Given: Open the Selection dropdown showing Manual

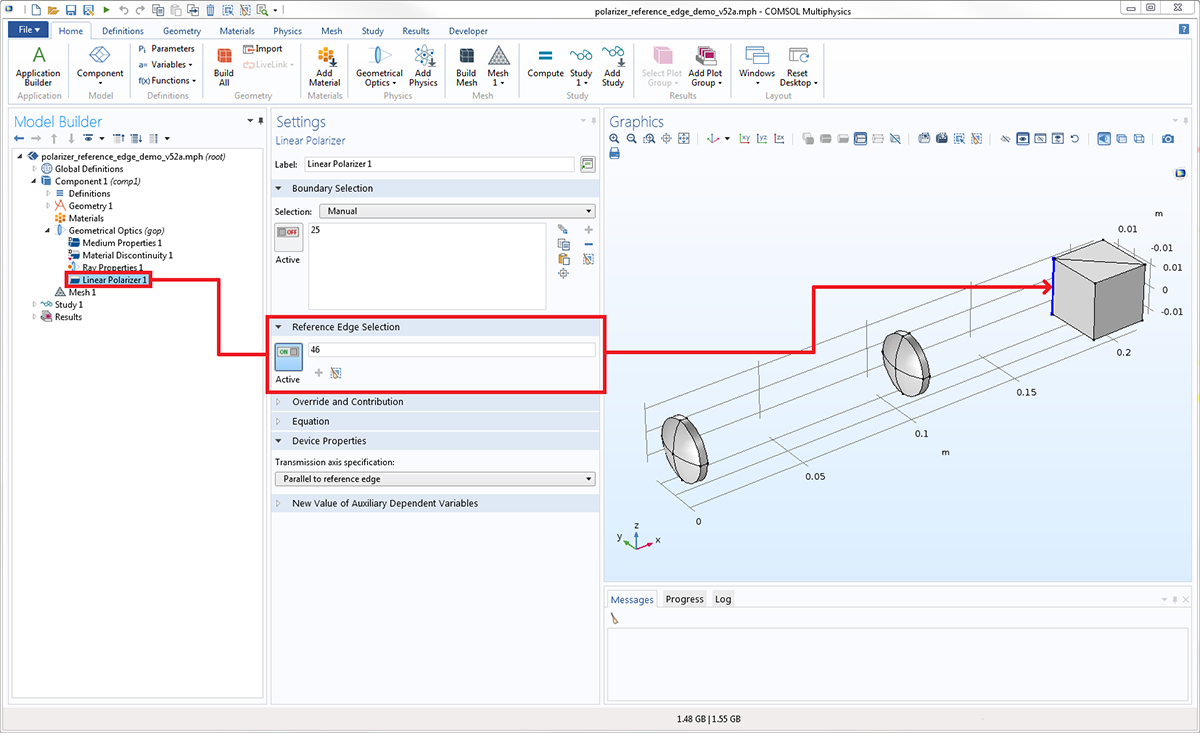Looking at the screenshot, I should pyautogui.click(x=456, y=211).
